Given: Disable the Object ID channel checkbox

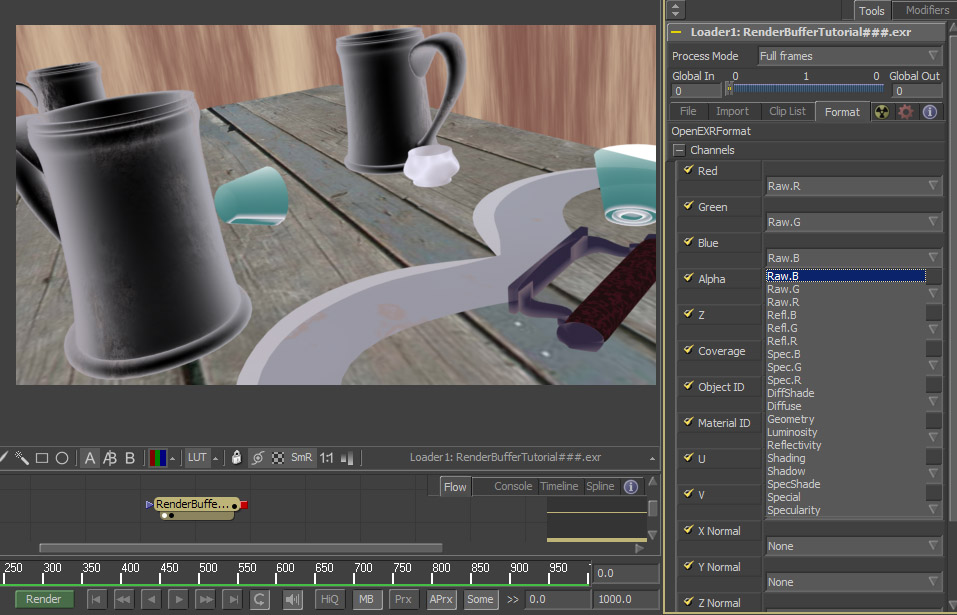Looking at the screenshot, I should [x=688, y=386].
